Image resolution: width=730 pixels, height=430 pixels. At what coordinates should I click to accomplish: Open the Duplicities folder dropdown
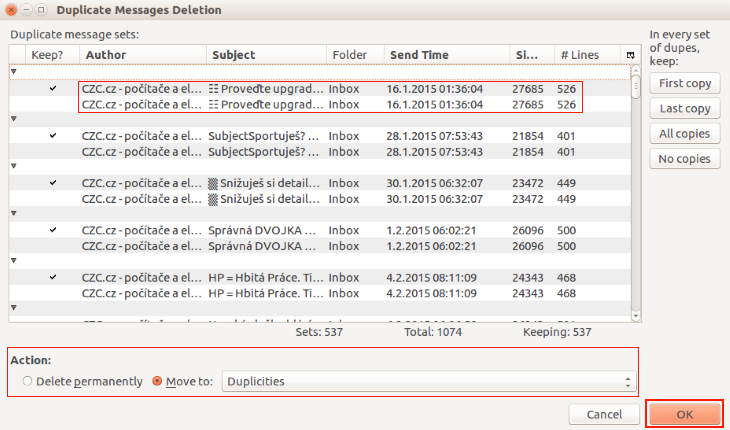pyautogui.click(x=429, y=381)
